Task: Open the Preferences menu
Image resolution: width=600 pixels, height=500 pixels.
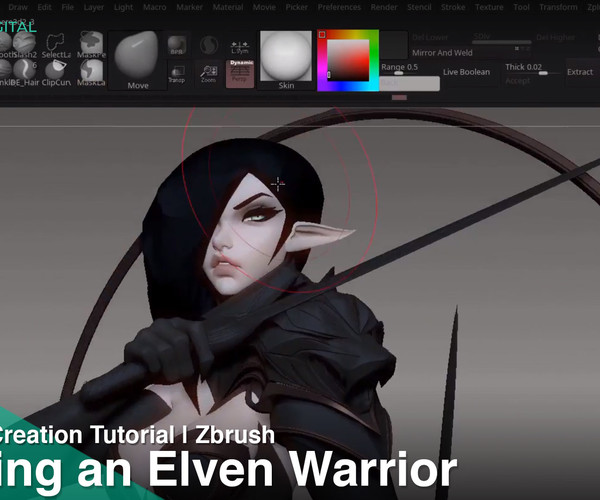Action: [339, 7]
